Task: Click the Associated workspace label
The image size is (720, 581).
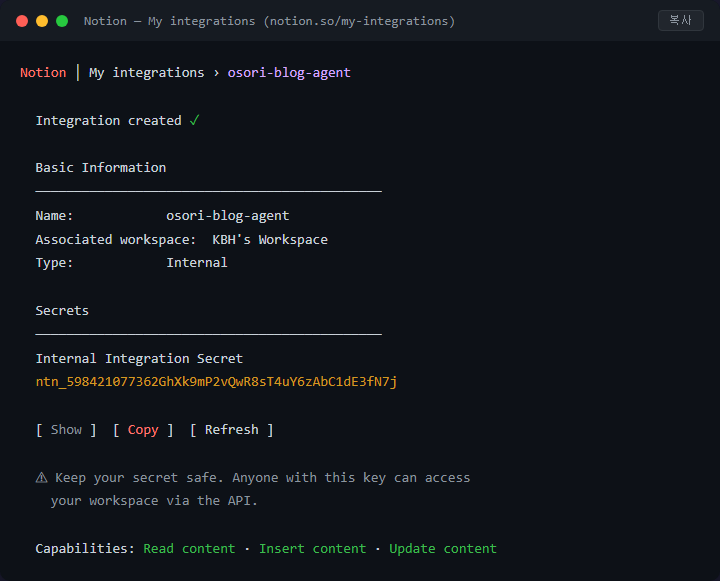Action: tap(116, 240)
